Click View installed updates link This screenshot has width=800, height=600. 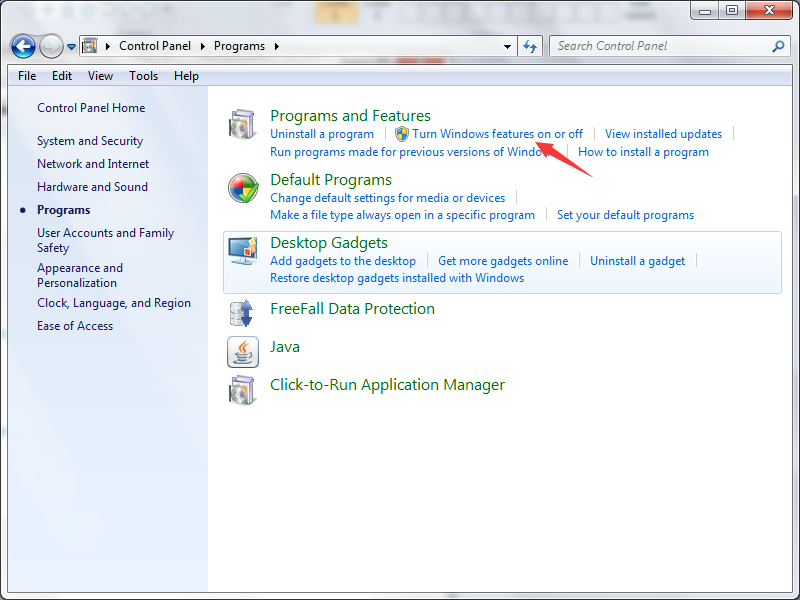point(663,134)
